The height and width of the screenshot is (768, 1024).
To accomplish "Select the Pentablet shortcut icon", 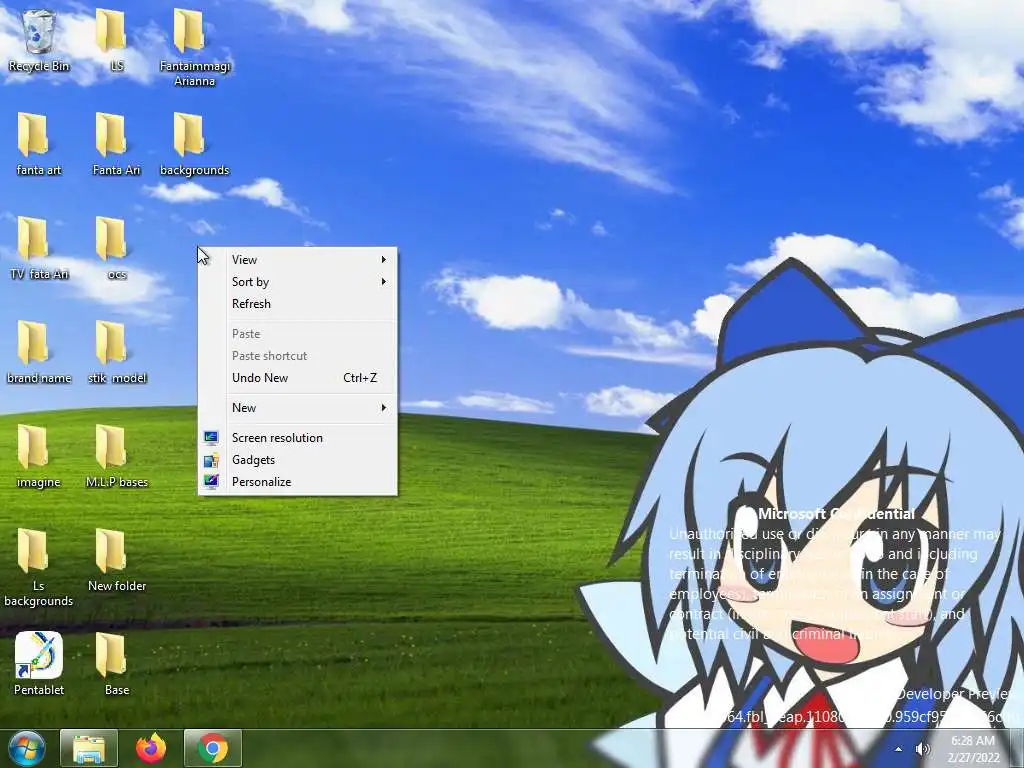I will (x=39, y=664).
